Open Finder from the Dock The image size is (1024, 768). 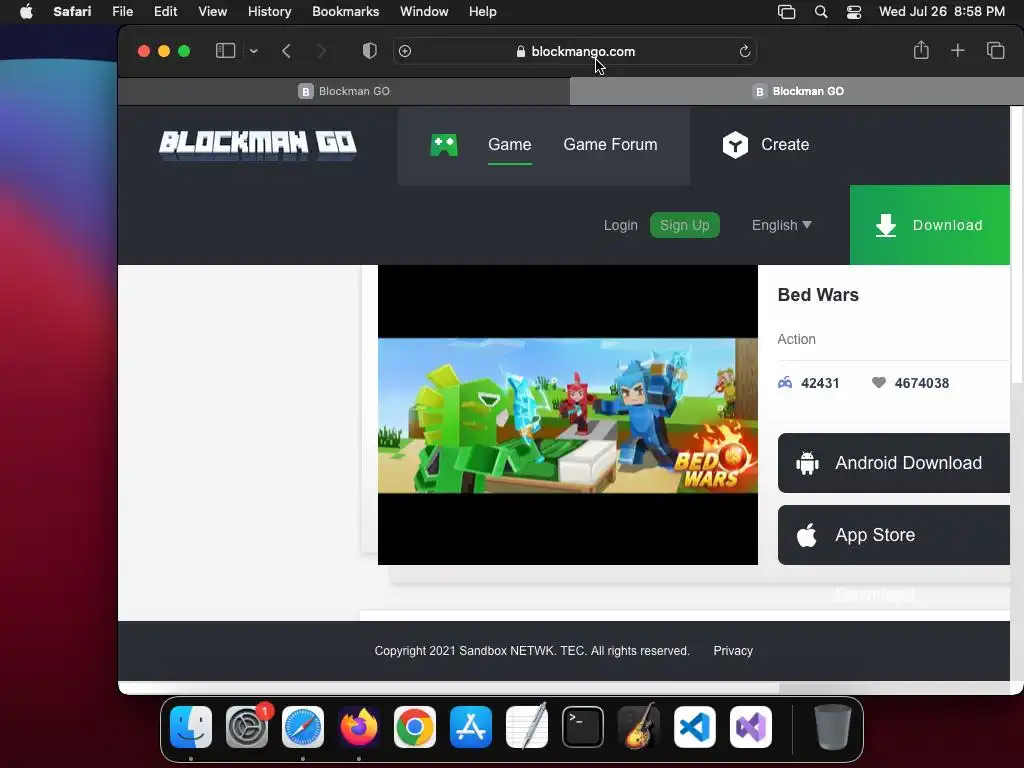(x=191, y=727)
